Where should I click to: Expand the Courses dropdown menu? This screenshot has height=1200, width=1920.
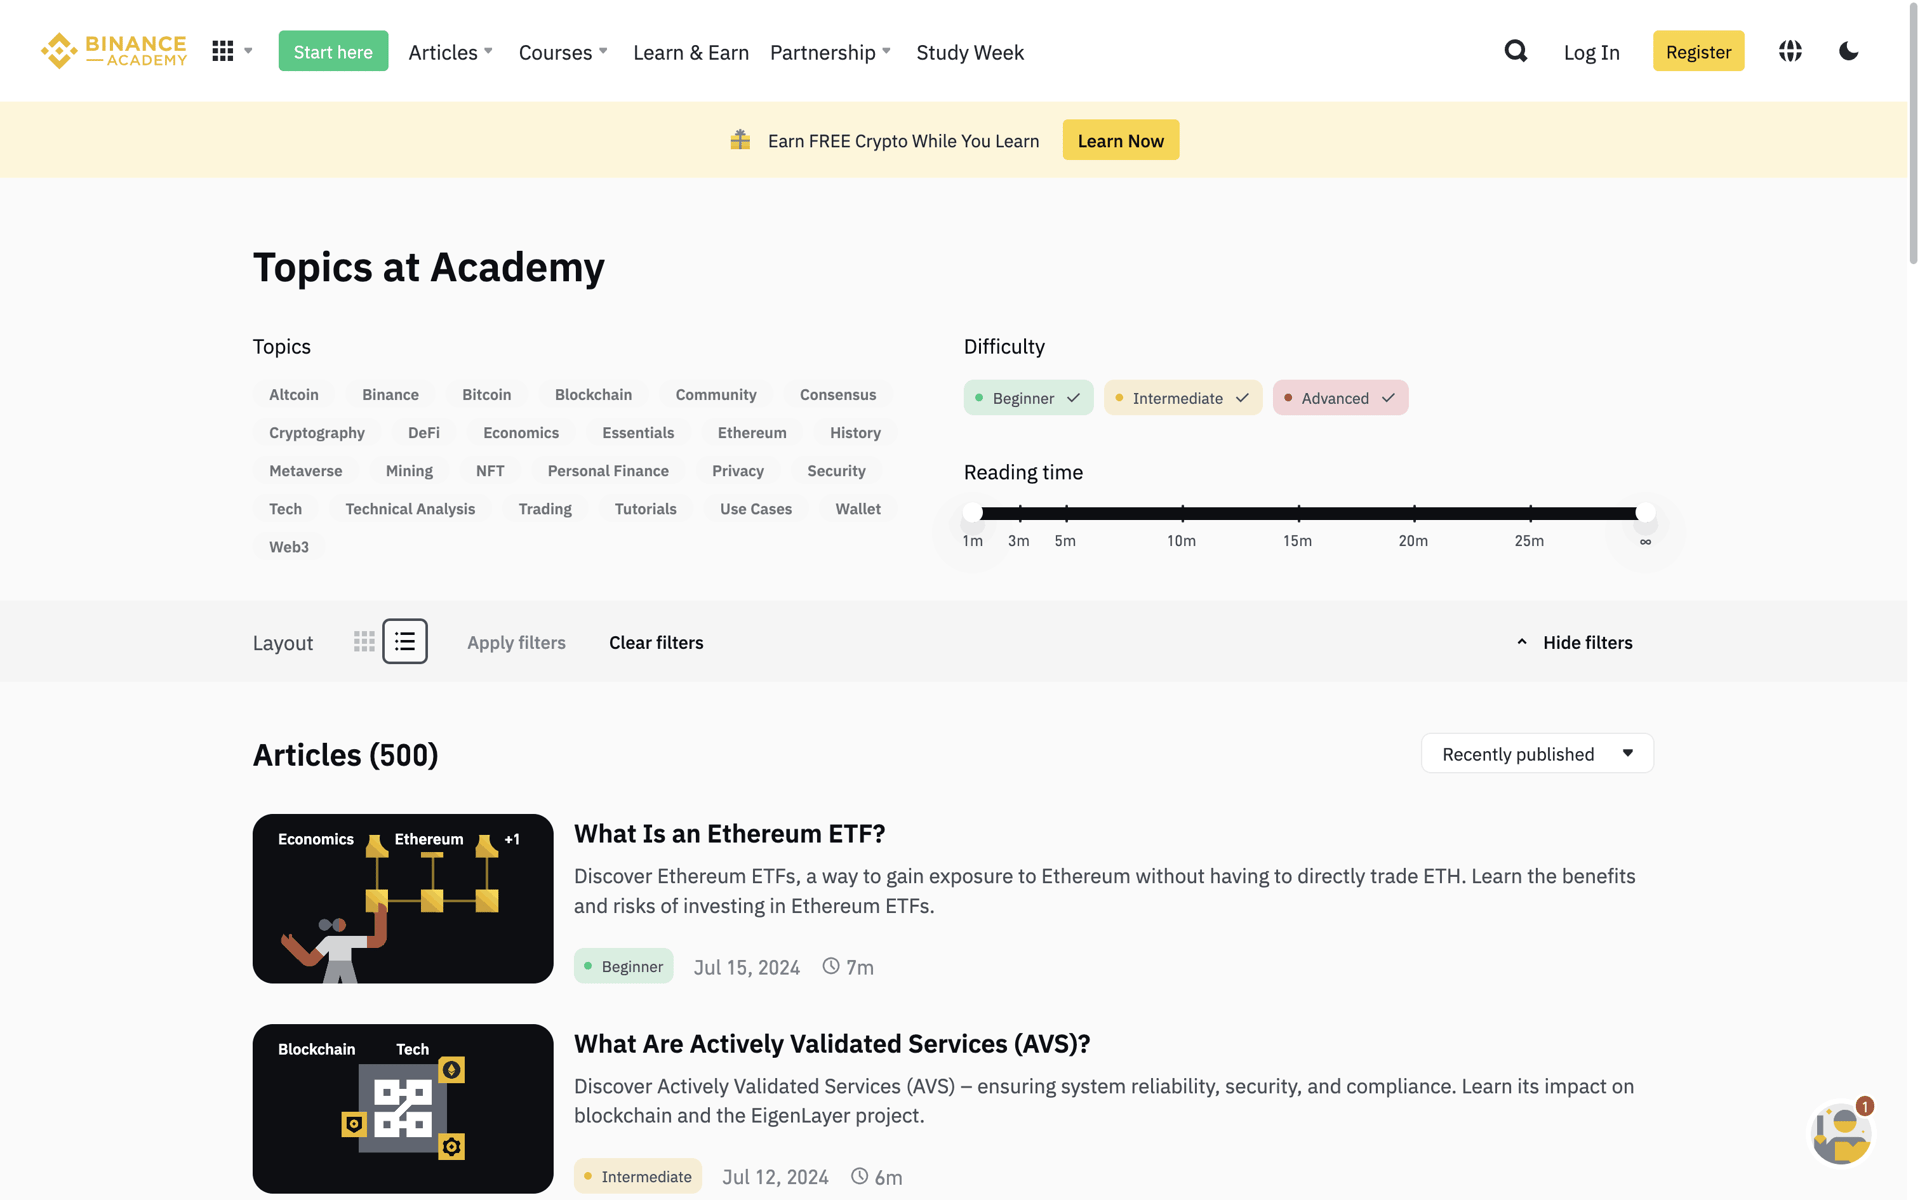pos(563,52)
